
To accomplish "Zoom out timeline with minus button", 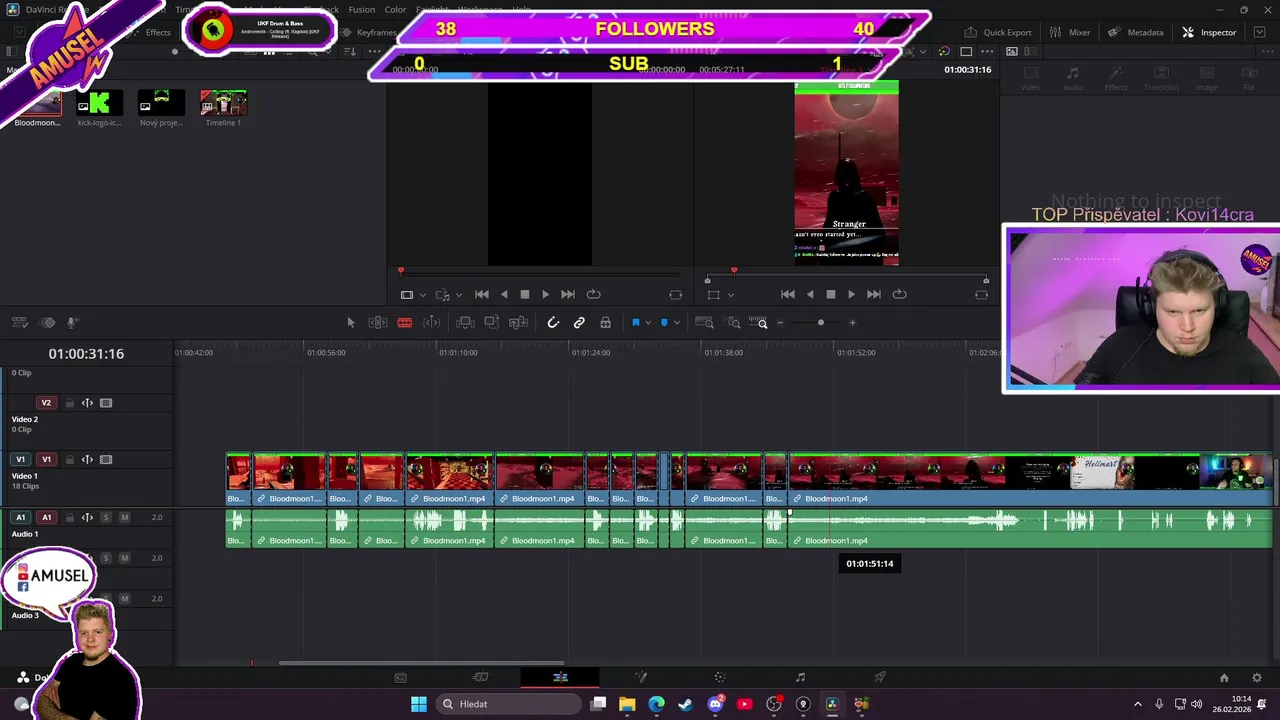I will 781,322.
